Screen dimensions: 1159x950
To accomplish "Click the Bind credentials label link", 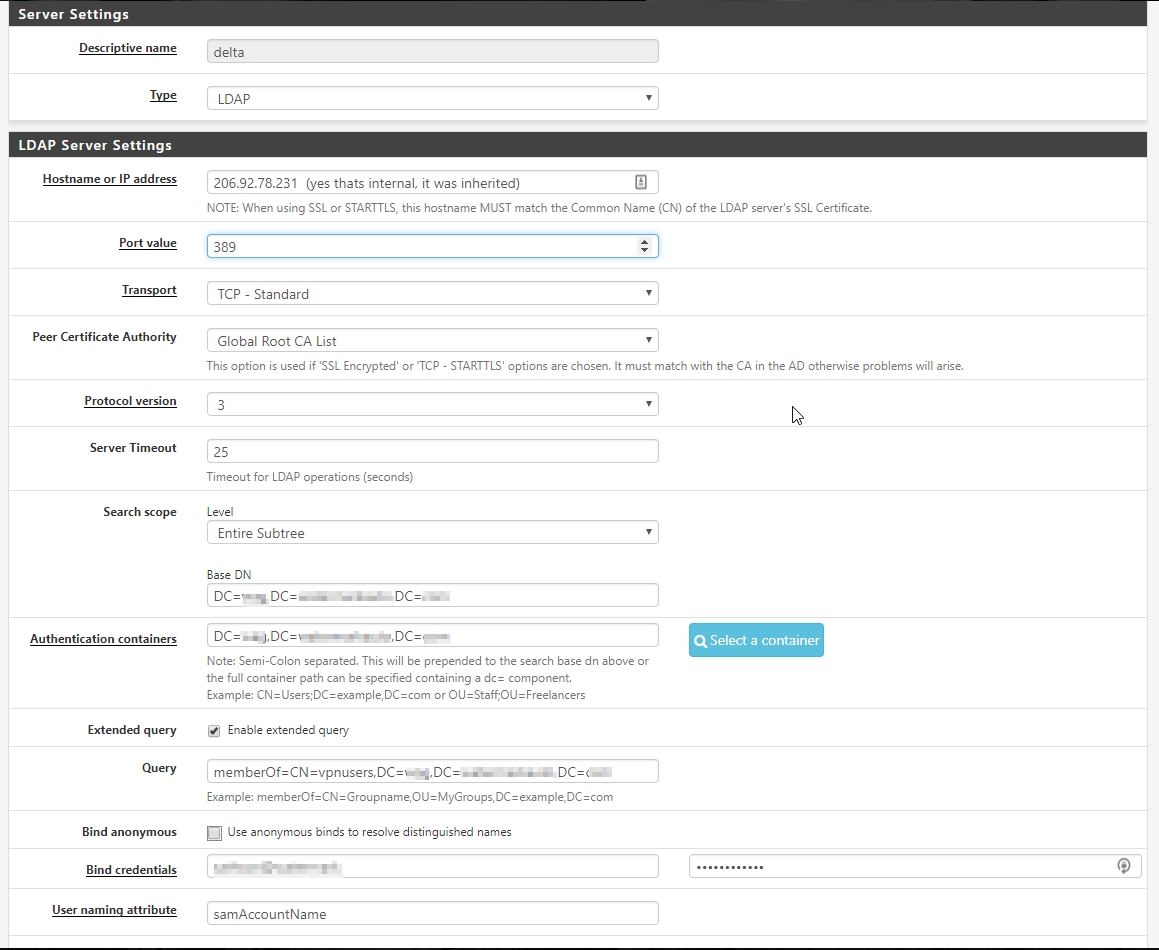I will [131, 870].
